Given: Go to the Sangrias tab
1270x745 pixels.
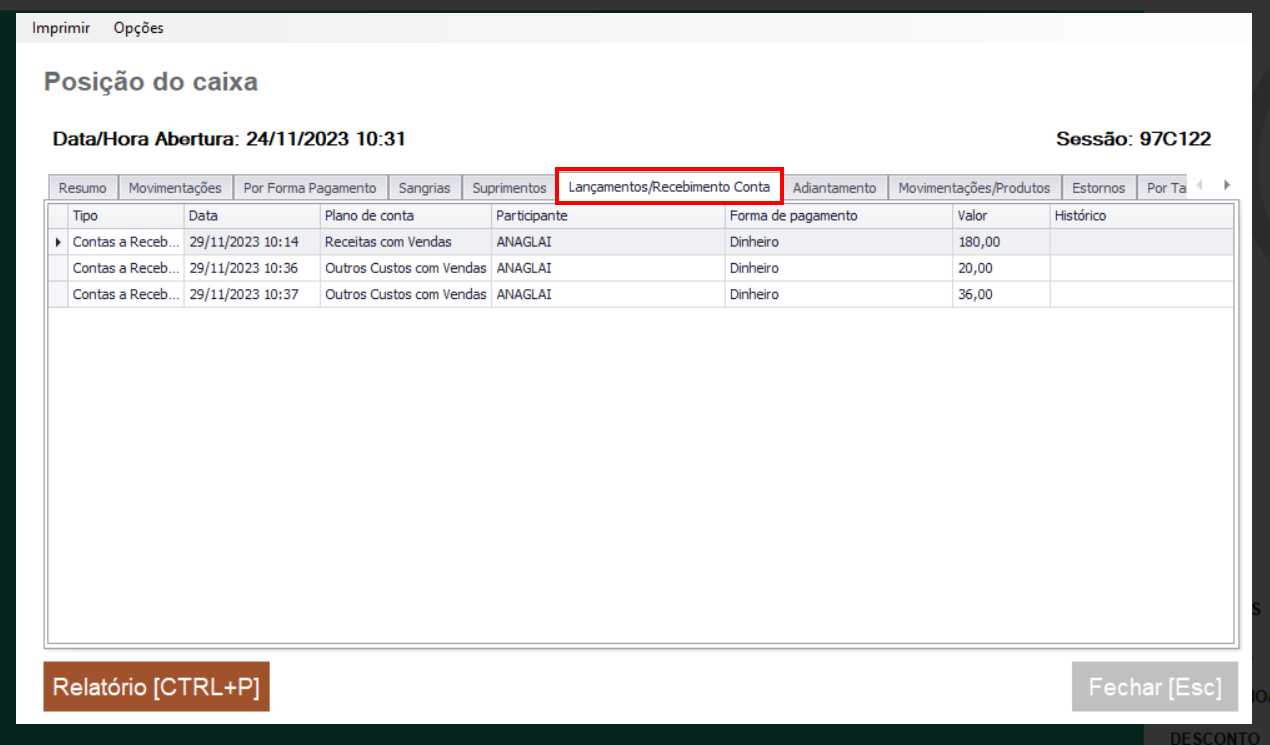Looking at the screenshot, I should tap(424, 188).
